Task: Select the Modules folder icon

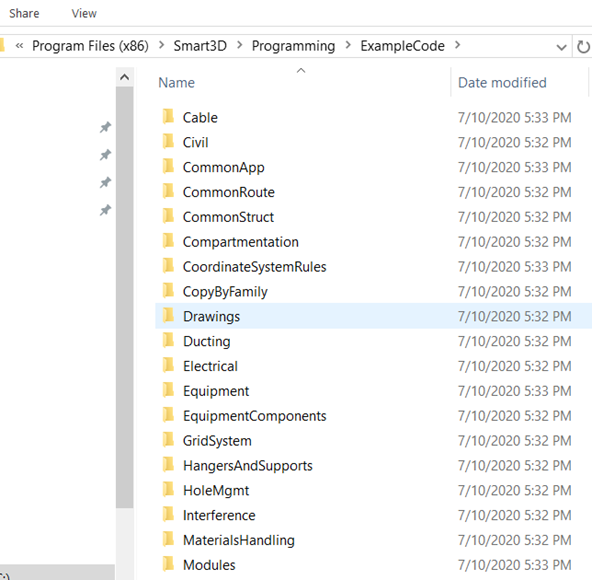Action: click(168, 564)
